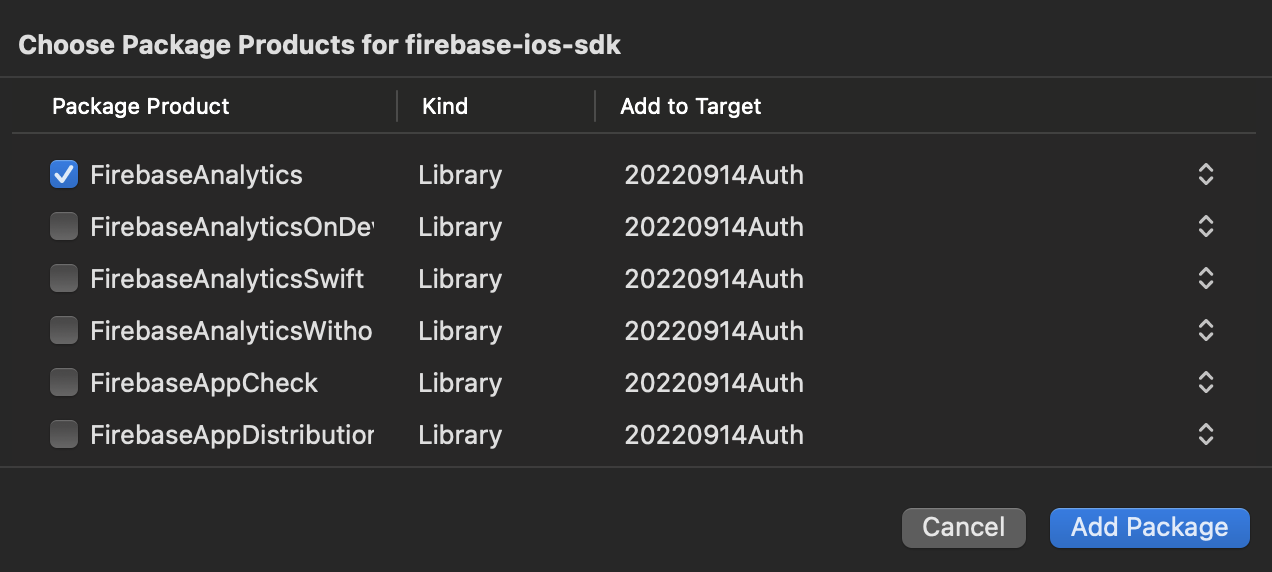Click the Kind column header
The height and width of the screenshot is (572, 1272).
click(445, 106)
